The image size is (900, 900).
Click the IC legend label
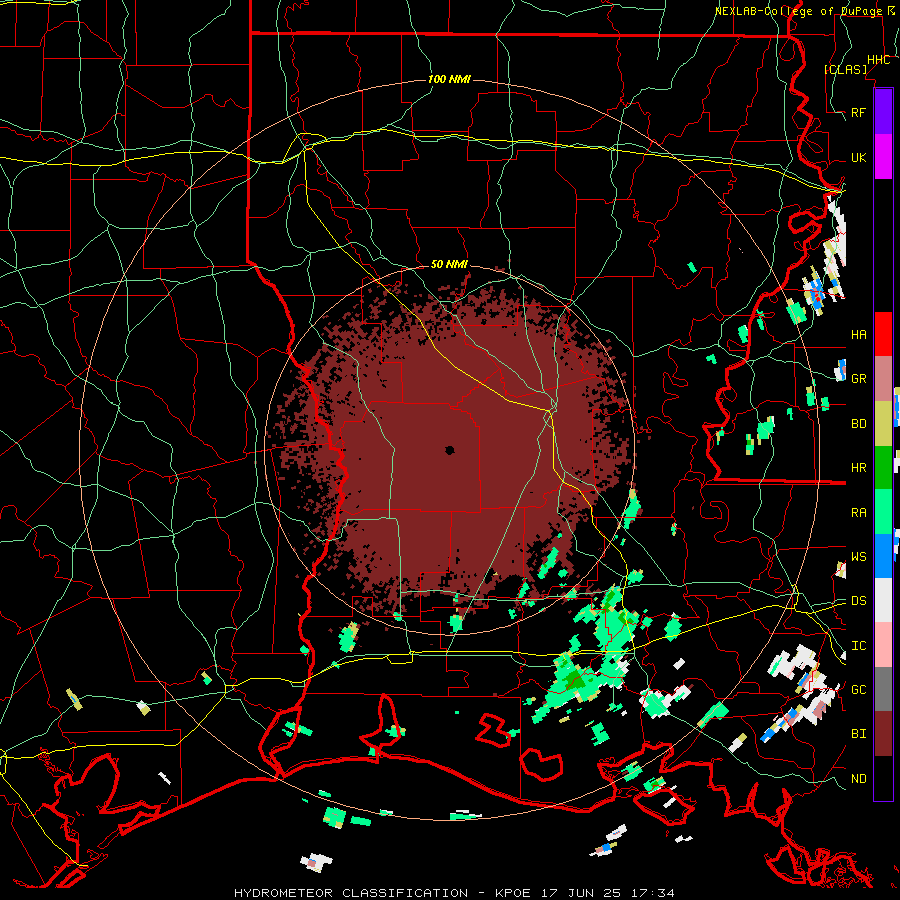point(859,645)
